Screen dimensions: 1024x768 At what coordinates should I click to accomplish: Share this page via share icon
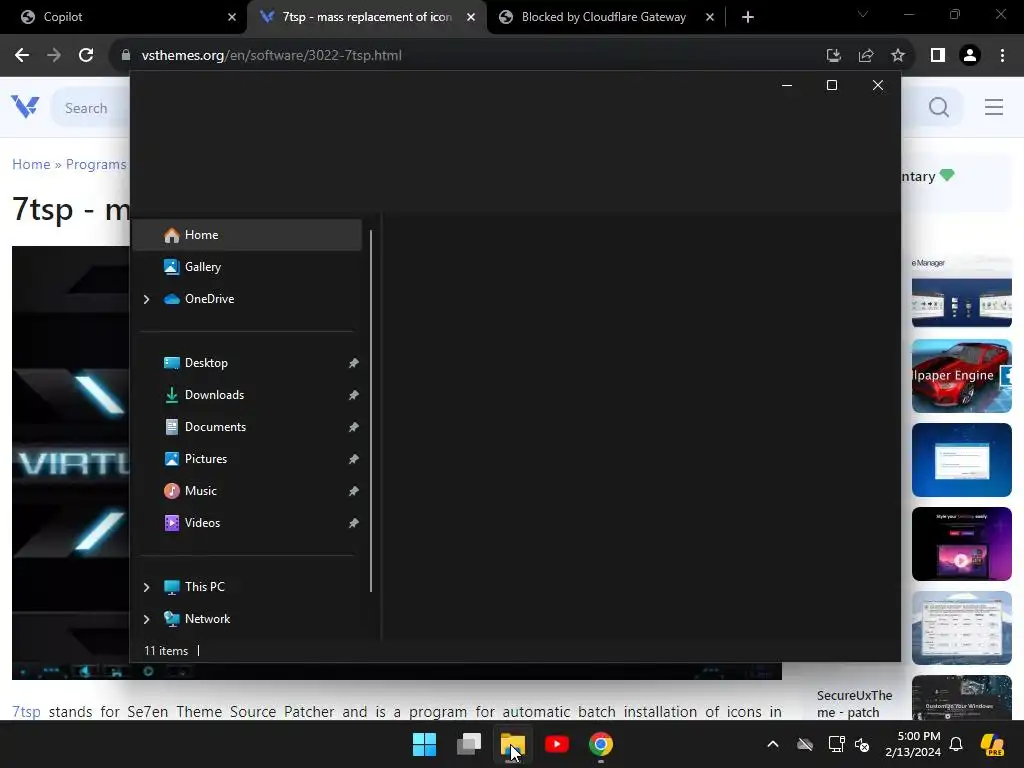point(866,56)
